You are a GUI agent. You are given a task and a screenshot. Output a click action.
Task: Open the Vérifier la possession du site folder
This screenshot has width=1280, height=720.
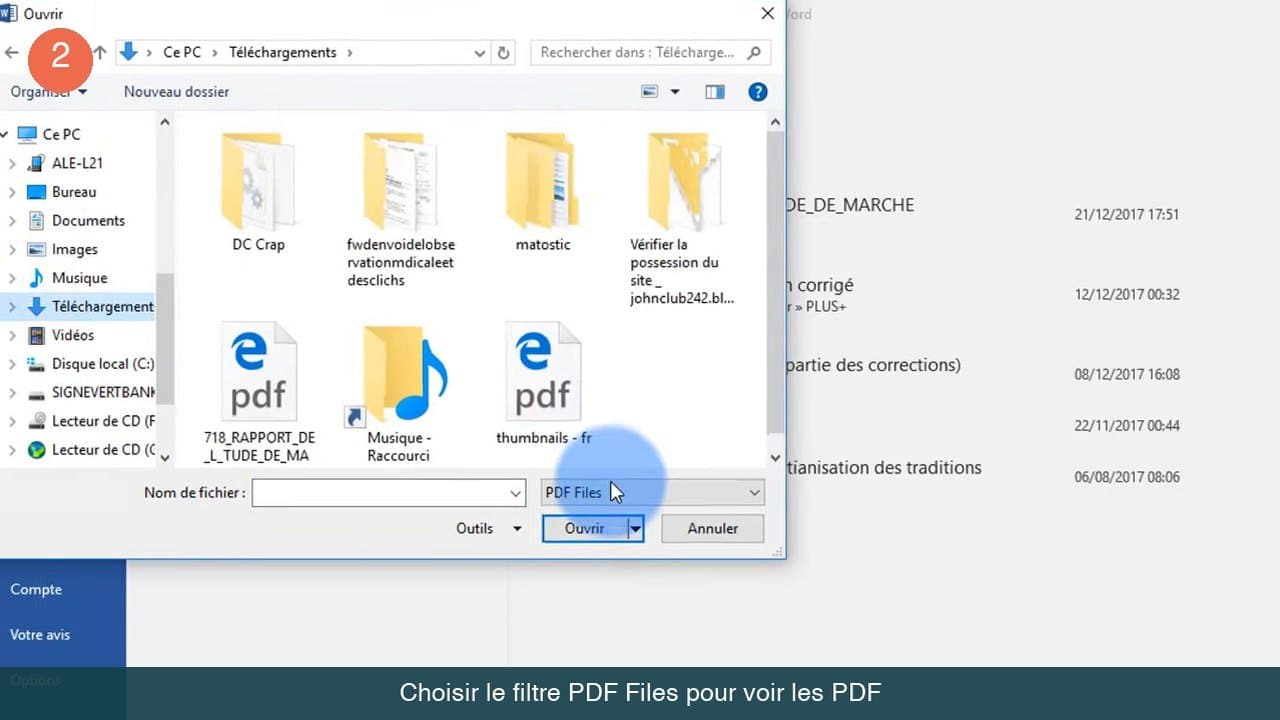(684, 218)
